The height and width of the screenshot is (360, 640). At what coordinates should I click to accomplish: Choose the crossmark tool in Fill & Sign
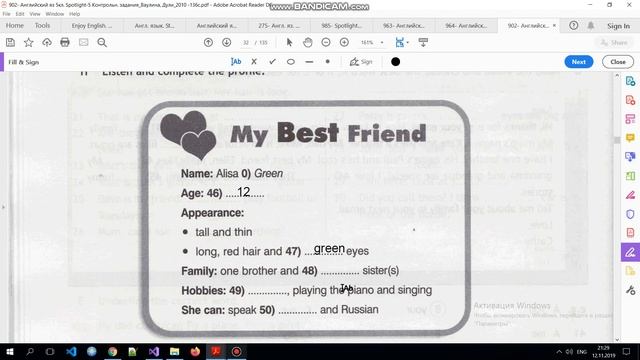pos(254,62)
